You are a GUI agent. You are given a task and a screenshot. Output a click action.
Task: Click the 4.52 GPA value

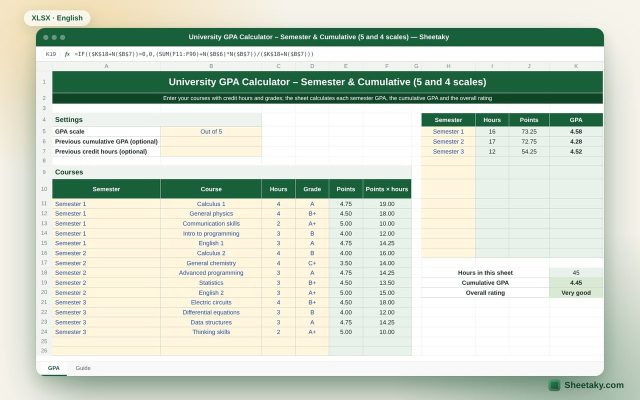[x=576, y=151]
